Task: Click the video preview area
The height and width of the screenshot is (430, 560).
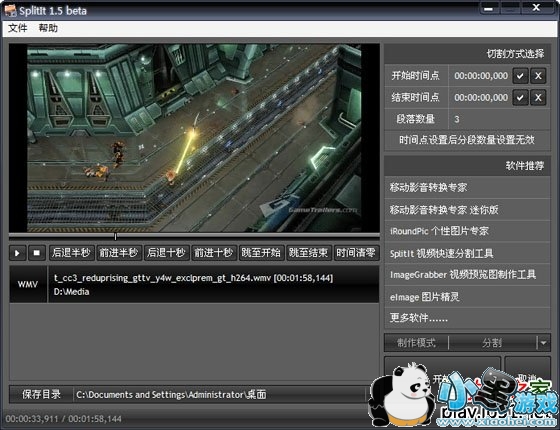Action: point(194,138)
